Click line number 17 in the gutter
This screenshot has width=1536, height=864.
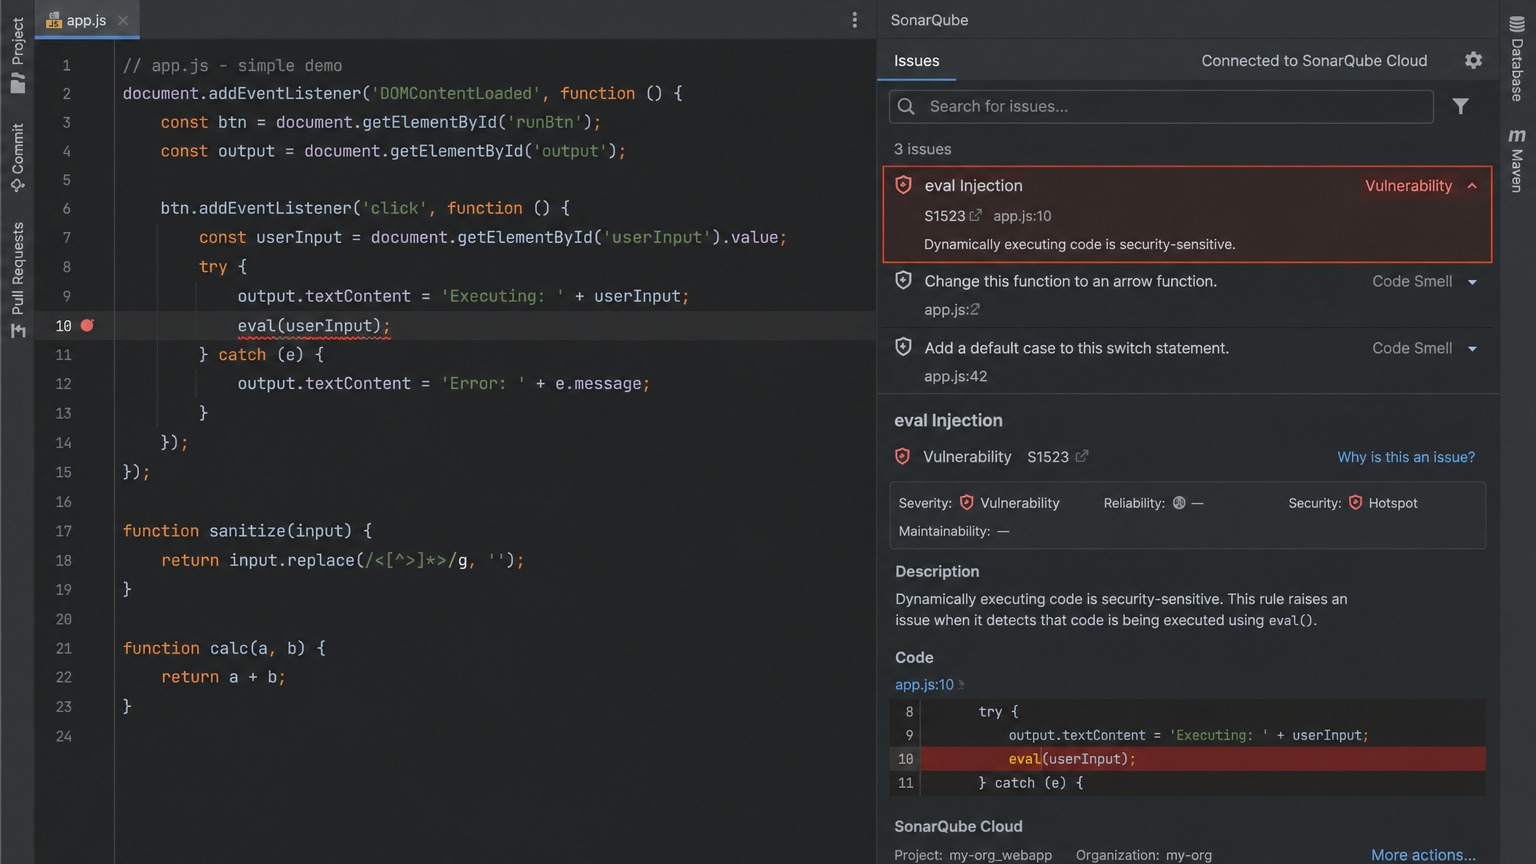point(63,531)
